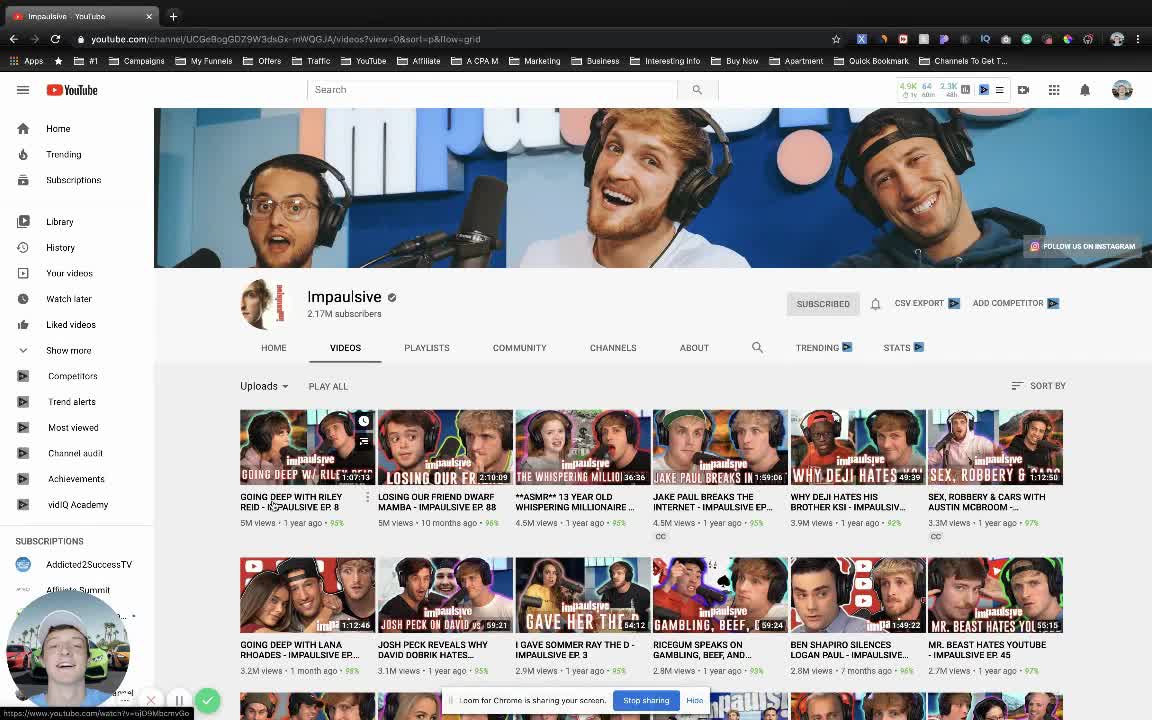Reload the page in Chrome
Screen dimensions: 1152x720
pos(55,39)
